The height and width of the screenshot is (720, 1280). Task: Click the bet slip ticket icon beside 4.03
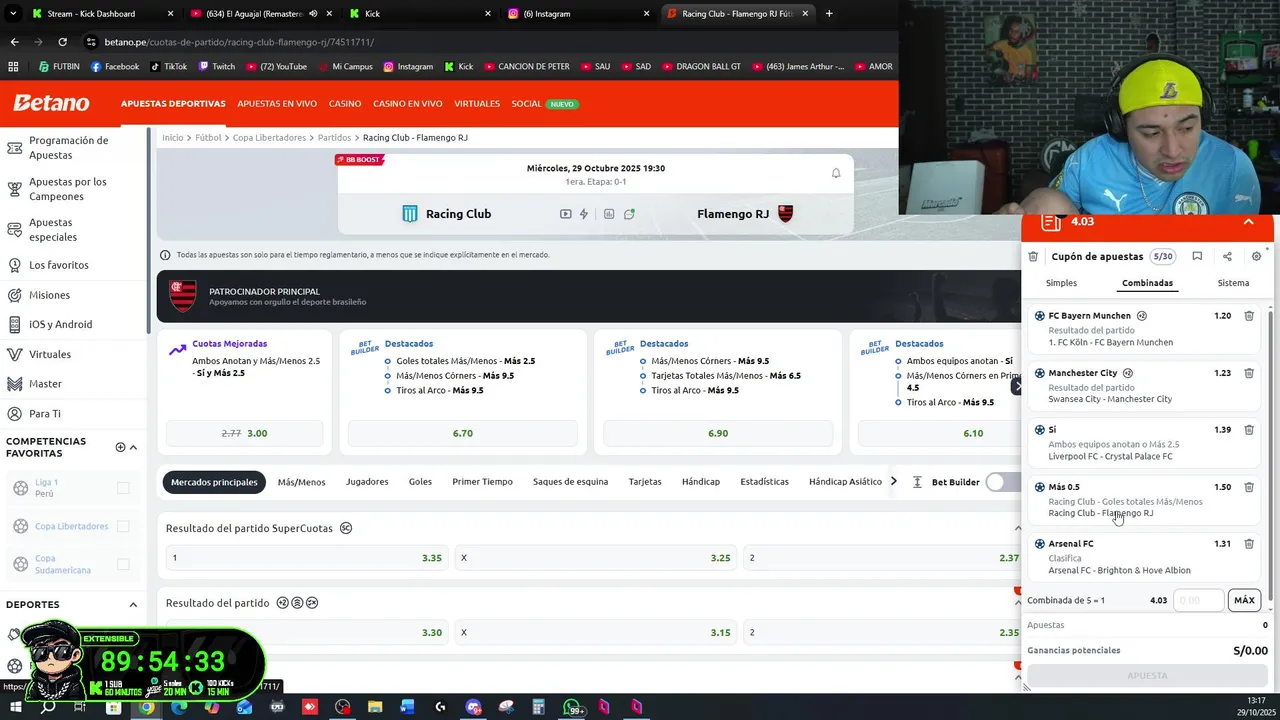[x=1051, y=222]
